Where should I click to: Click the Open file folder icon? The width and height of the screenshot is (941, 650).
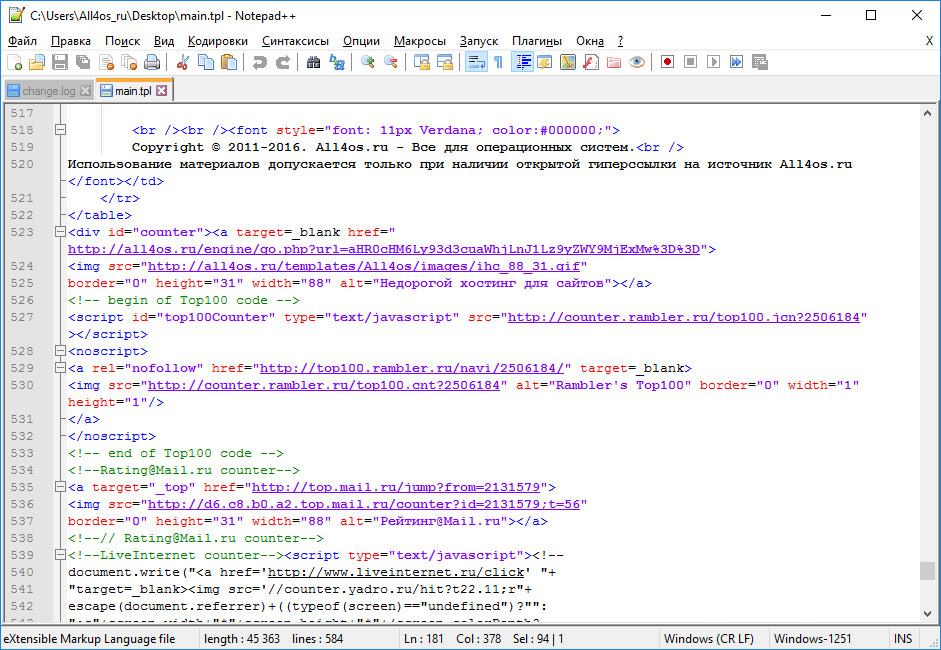37,62
